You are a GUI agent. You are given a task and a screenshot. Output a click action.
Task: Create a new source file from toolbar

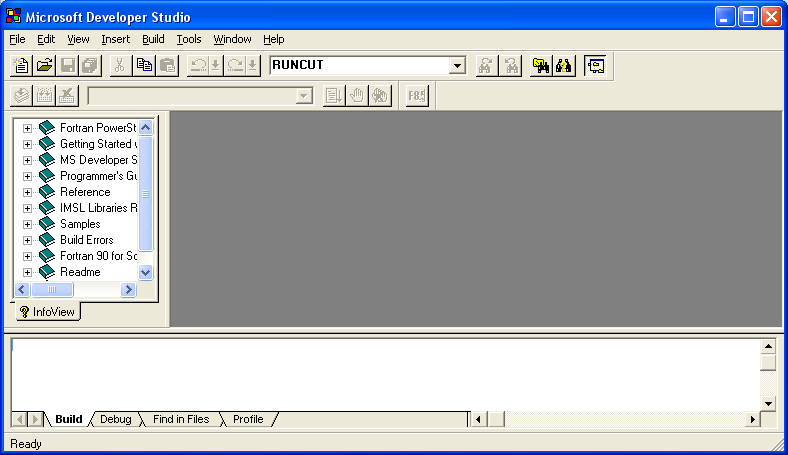tap(21, 65)
